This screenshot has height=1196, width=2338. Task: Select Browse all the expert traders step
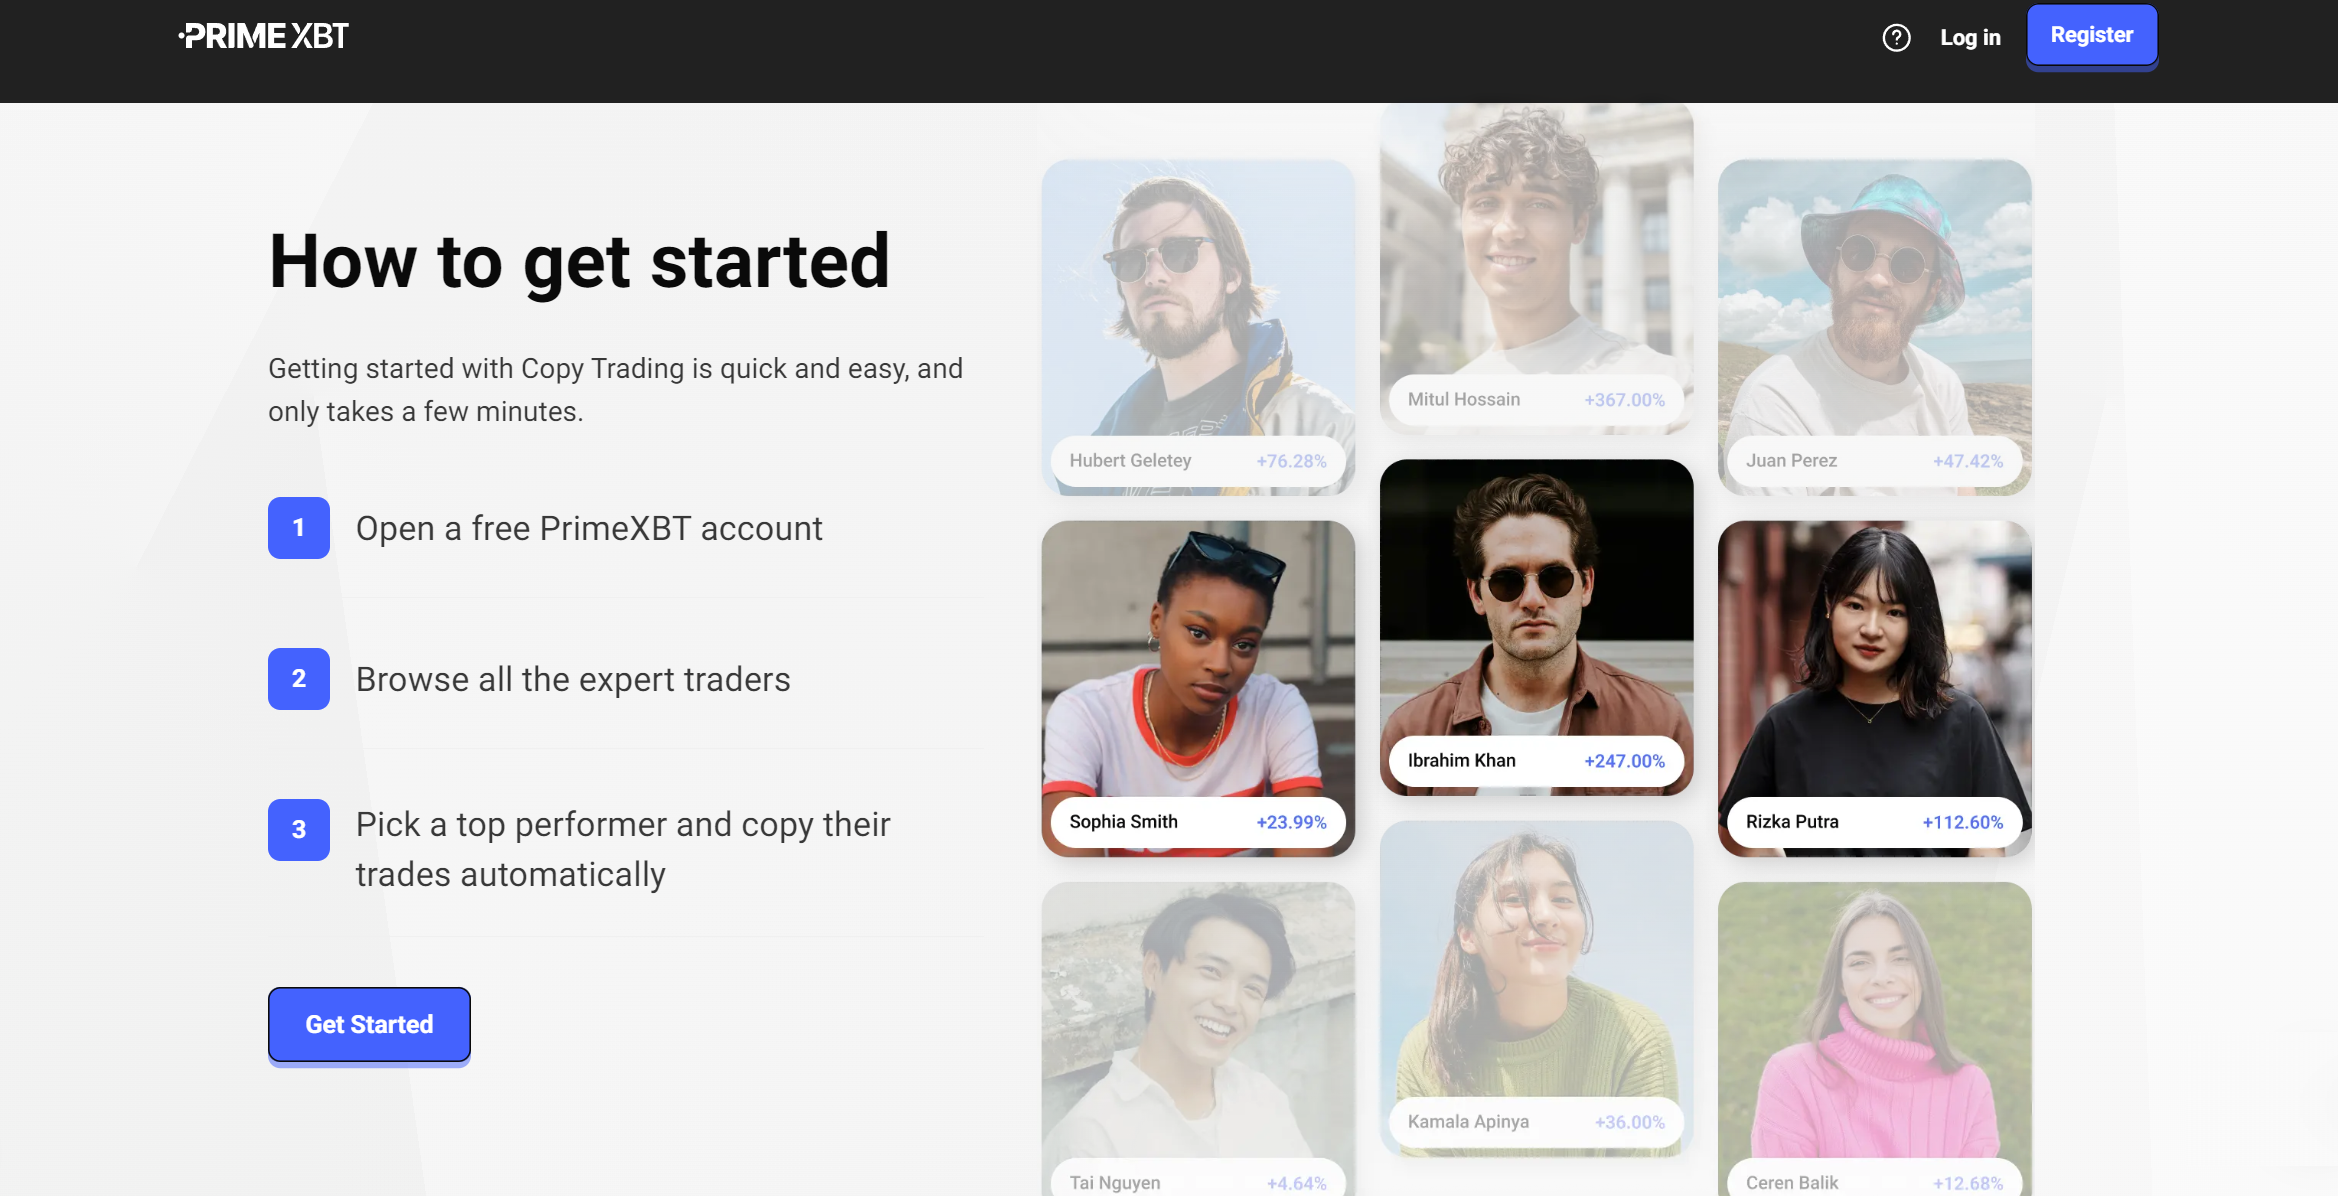tap(573, 680)
